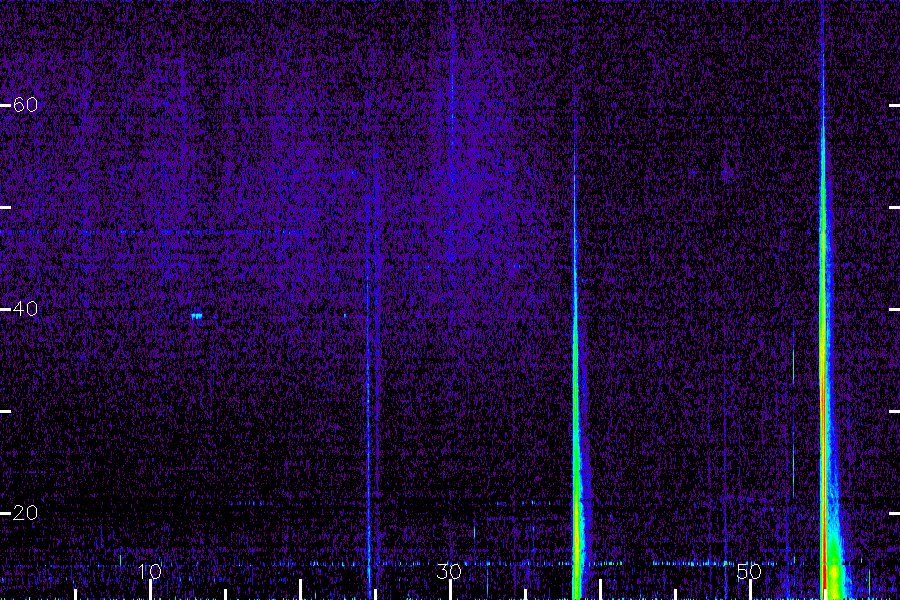Viewport: 900px width, 600px height.
Task: Click the 40 label on the vertical axis
Action: [x=25, y=309]
